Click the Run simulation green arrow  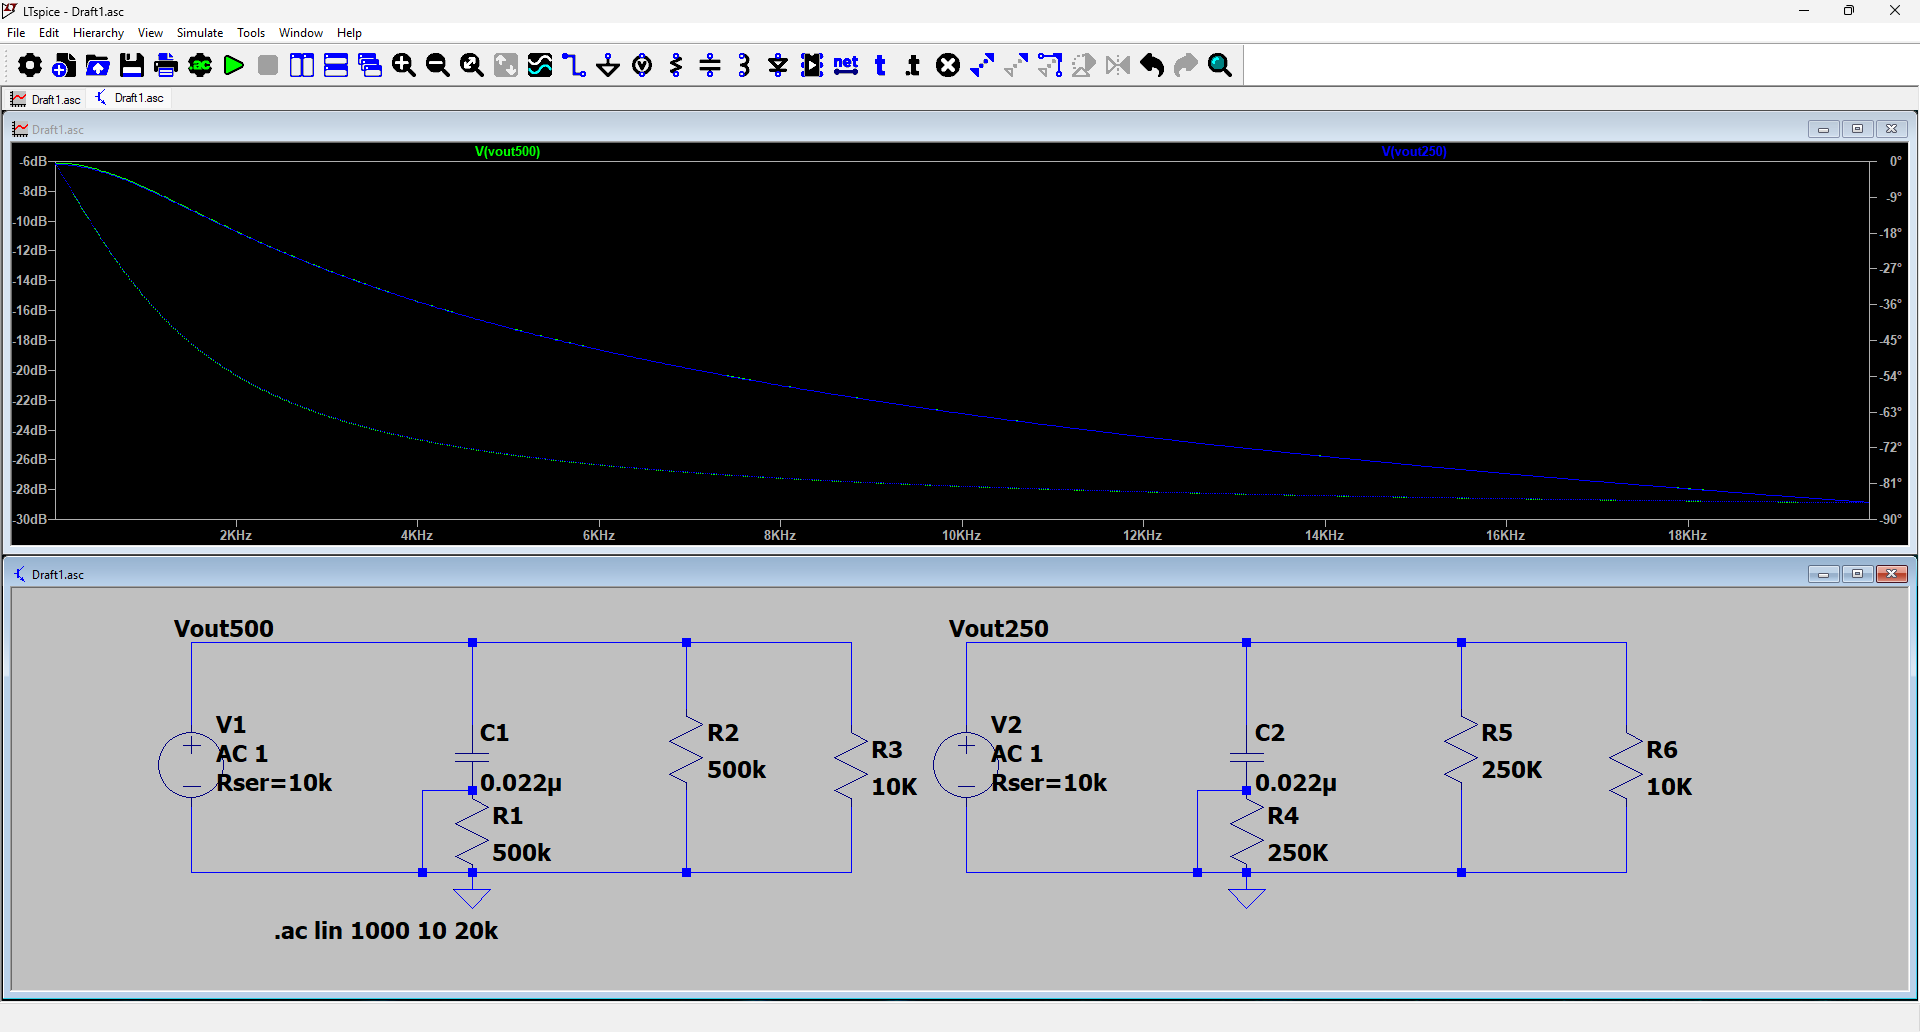click(x=234, y=66)
